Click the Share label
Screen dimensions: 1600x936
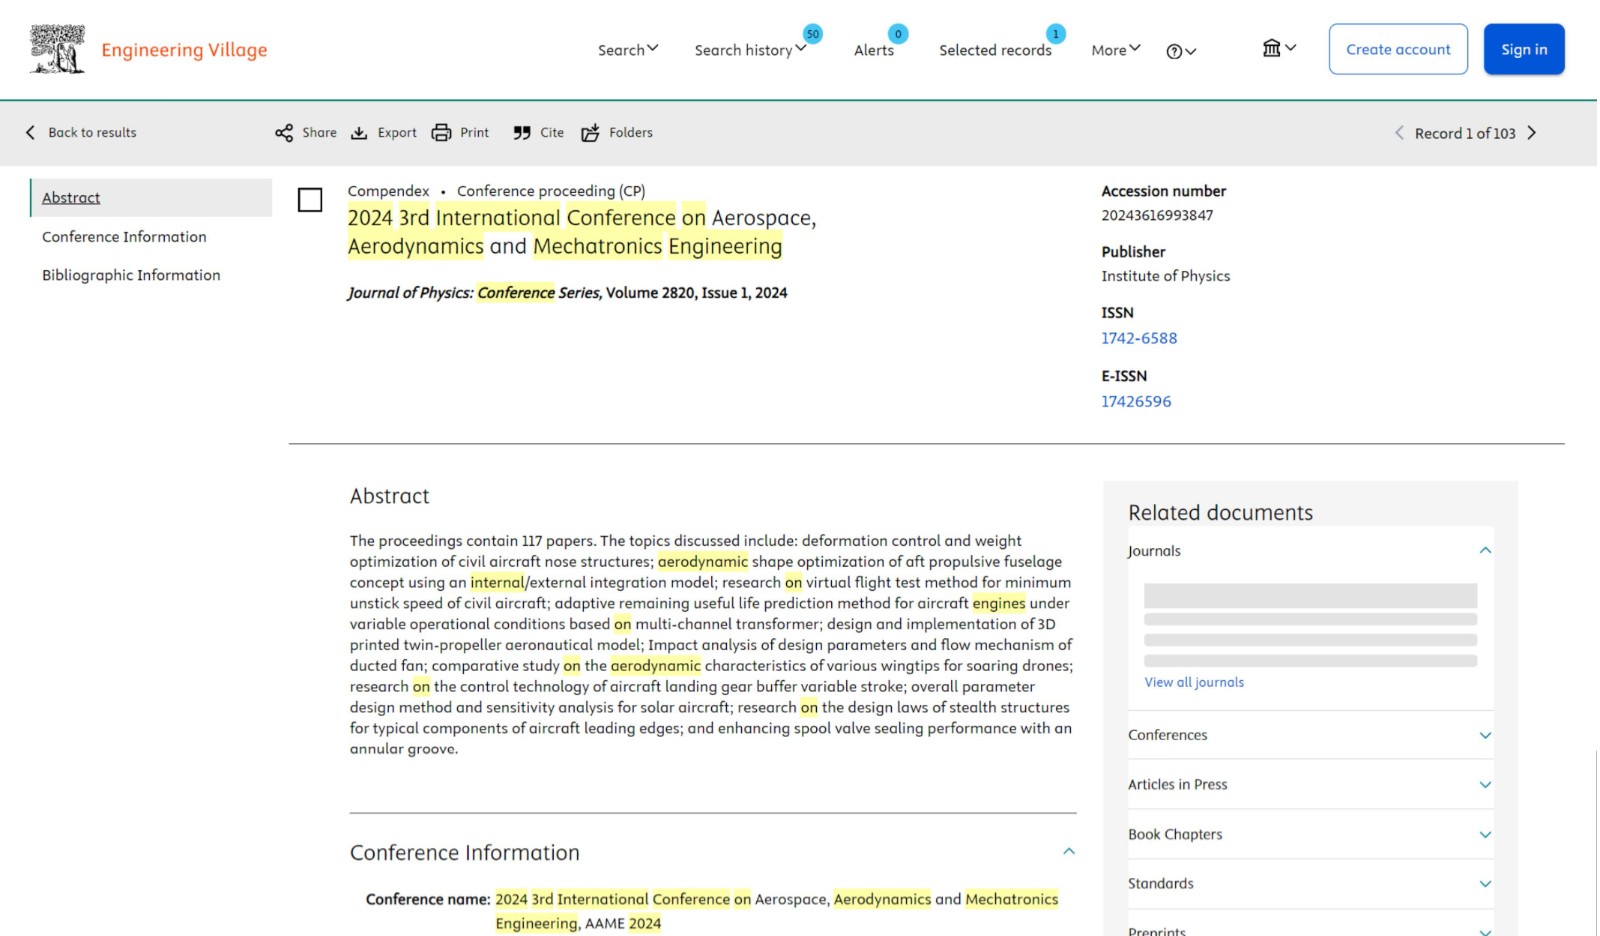tap(319, 133)
